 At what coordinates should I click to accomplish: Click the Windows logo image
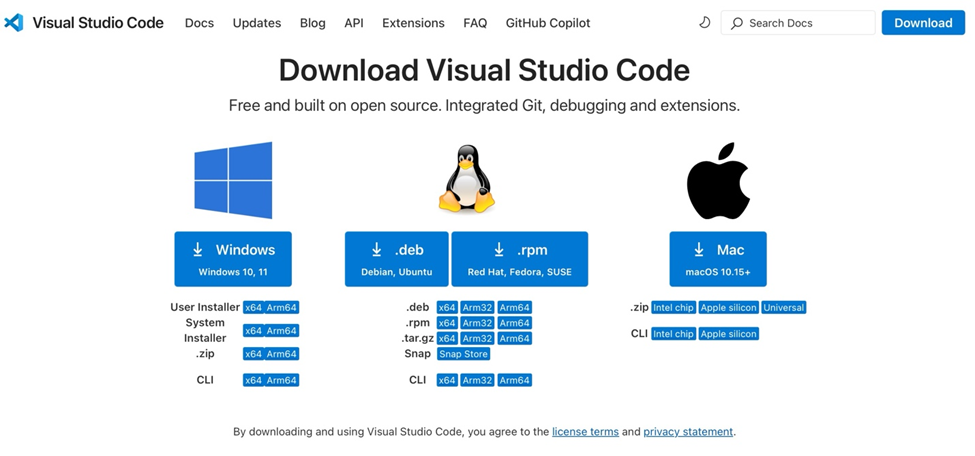233,180
